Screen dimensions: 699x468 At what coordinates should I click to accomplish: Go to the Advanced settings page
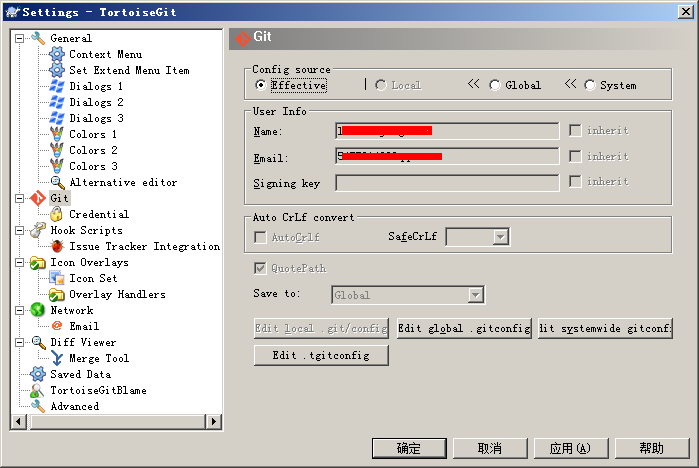tap(74, 406)
